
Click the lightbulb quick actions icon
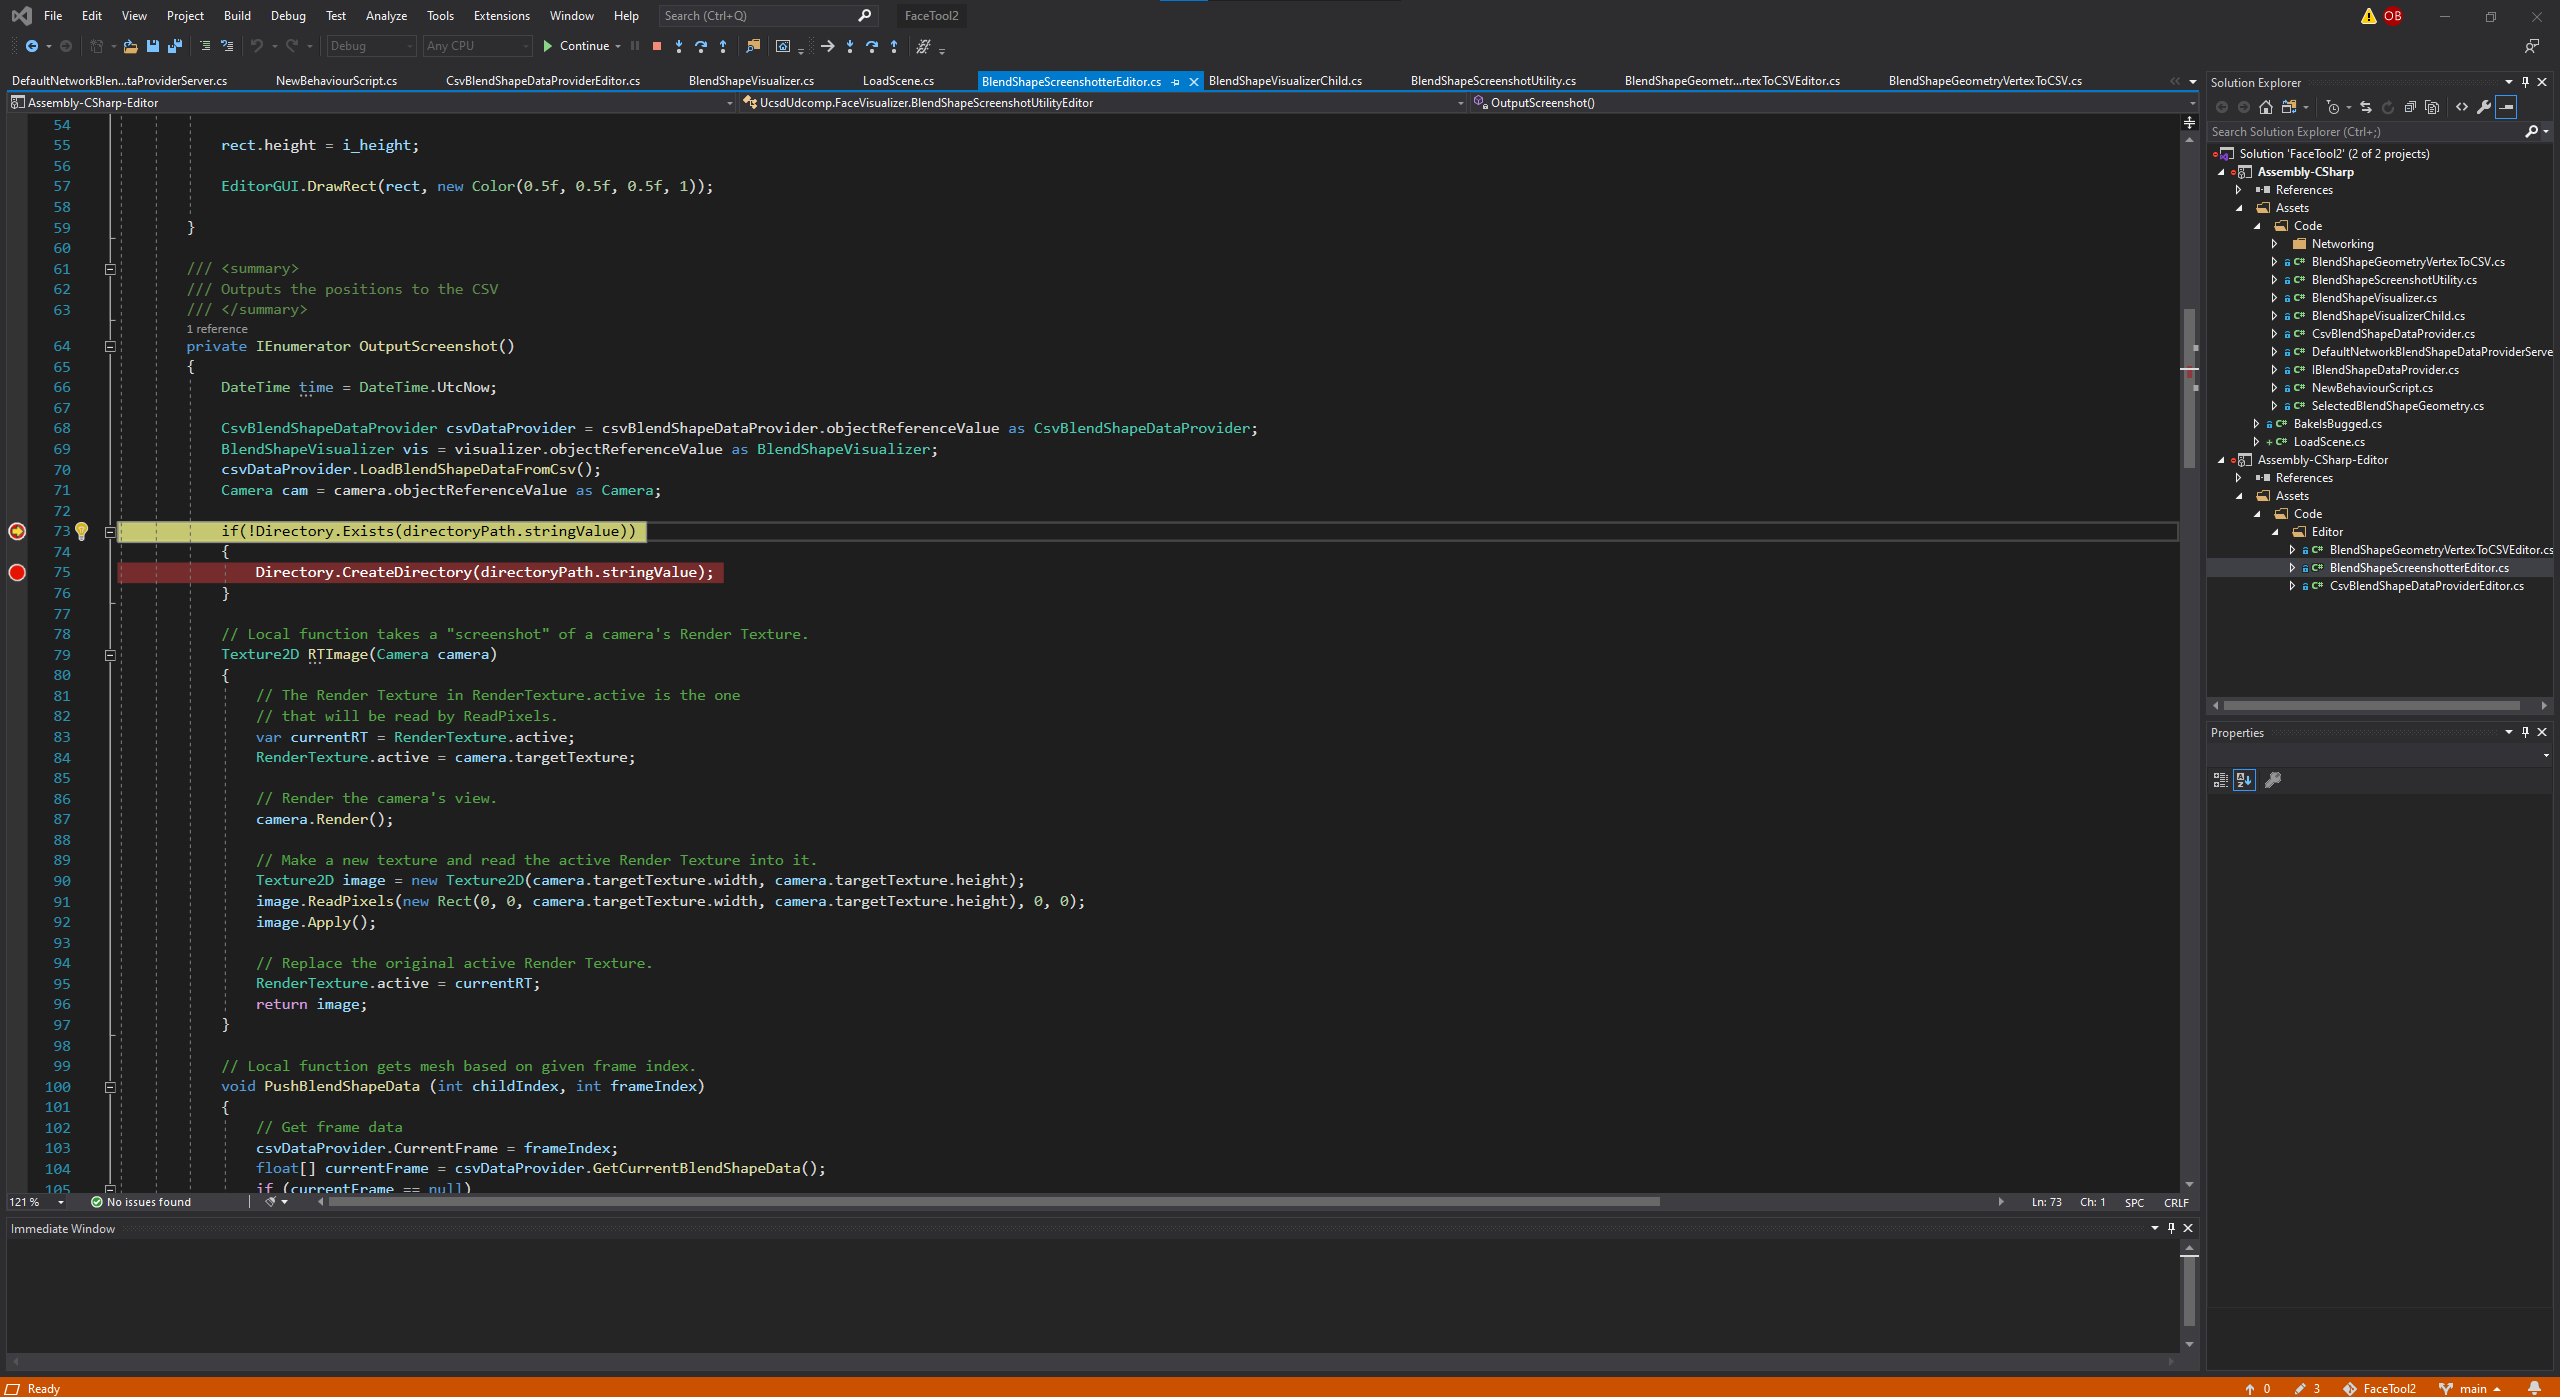tap(82, 531)
